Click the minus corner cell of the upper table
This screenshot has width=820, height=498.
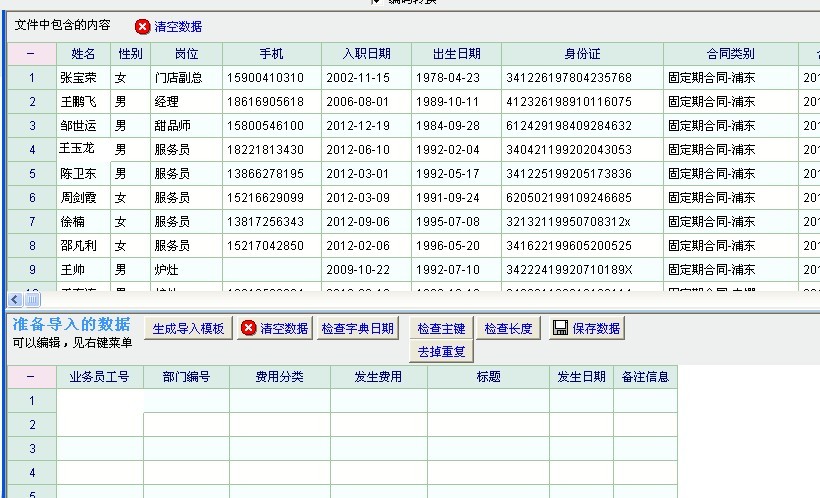pos(30,54)
